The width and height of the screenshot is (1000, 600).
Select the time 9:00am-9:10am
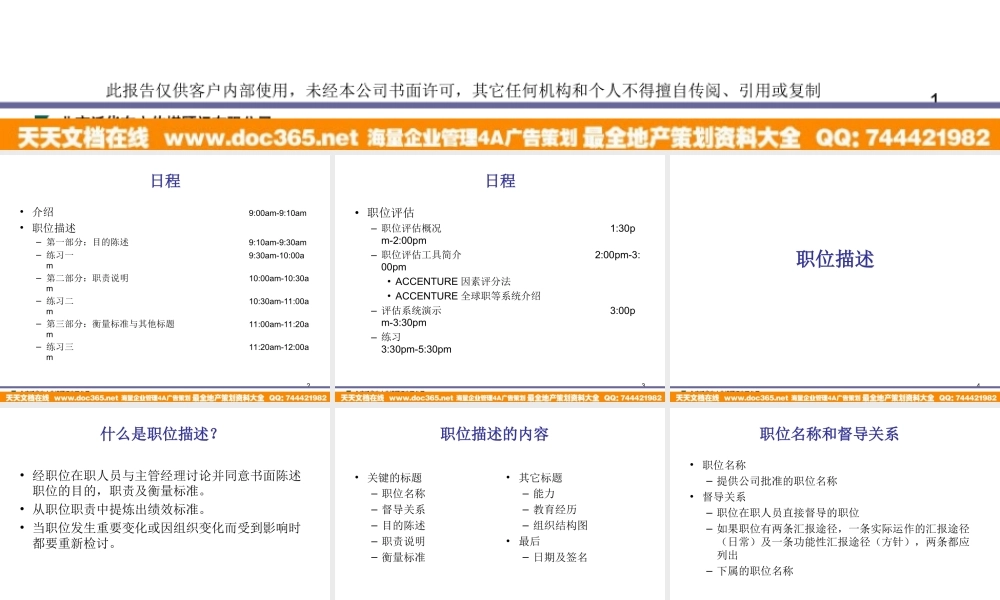(277, 213)
